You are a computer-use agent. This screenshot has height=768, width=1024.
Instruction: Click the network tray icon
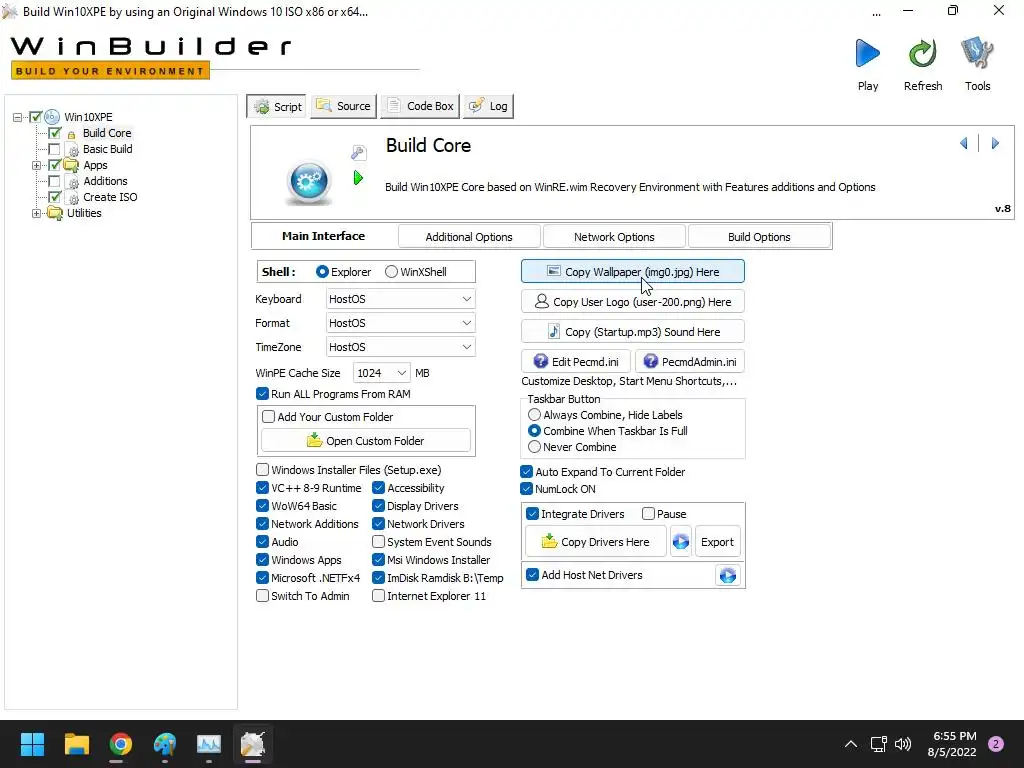(878, 744)
